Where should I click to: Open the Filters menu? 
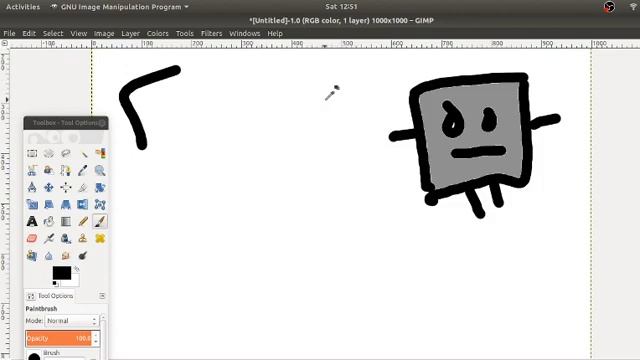211,33
